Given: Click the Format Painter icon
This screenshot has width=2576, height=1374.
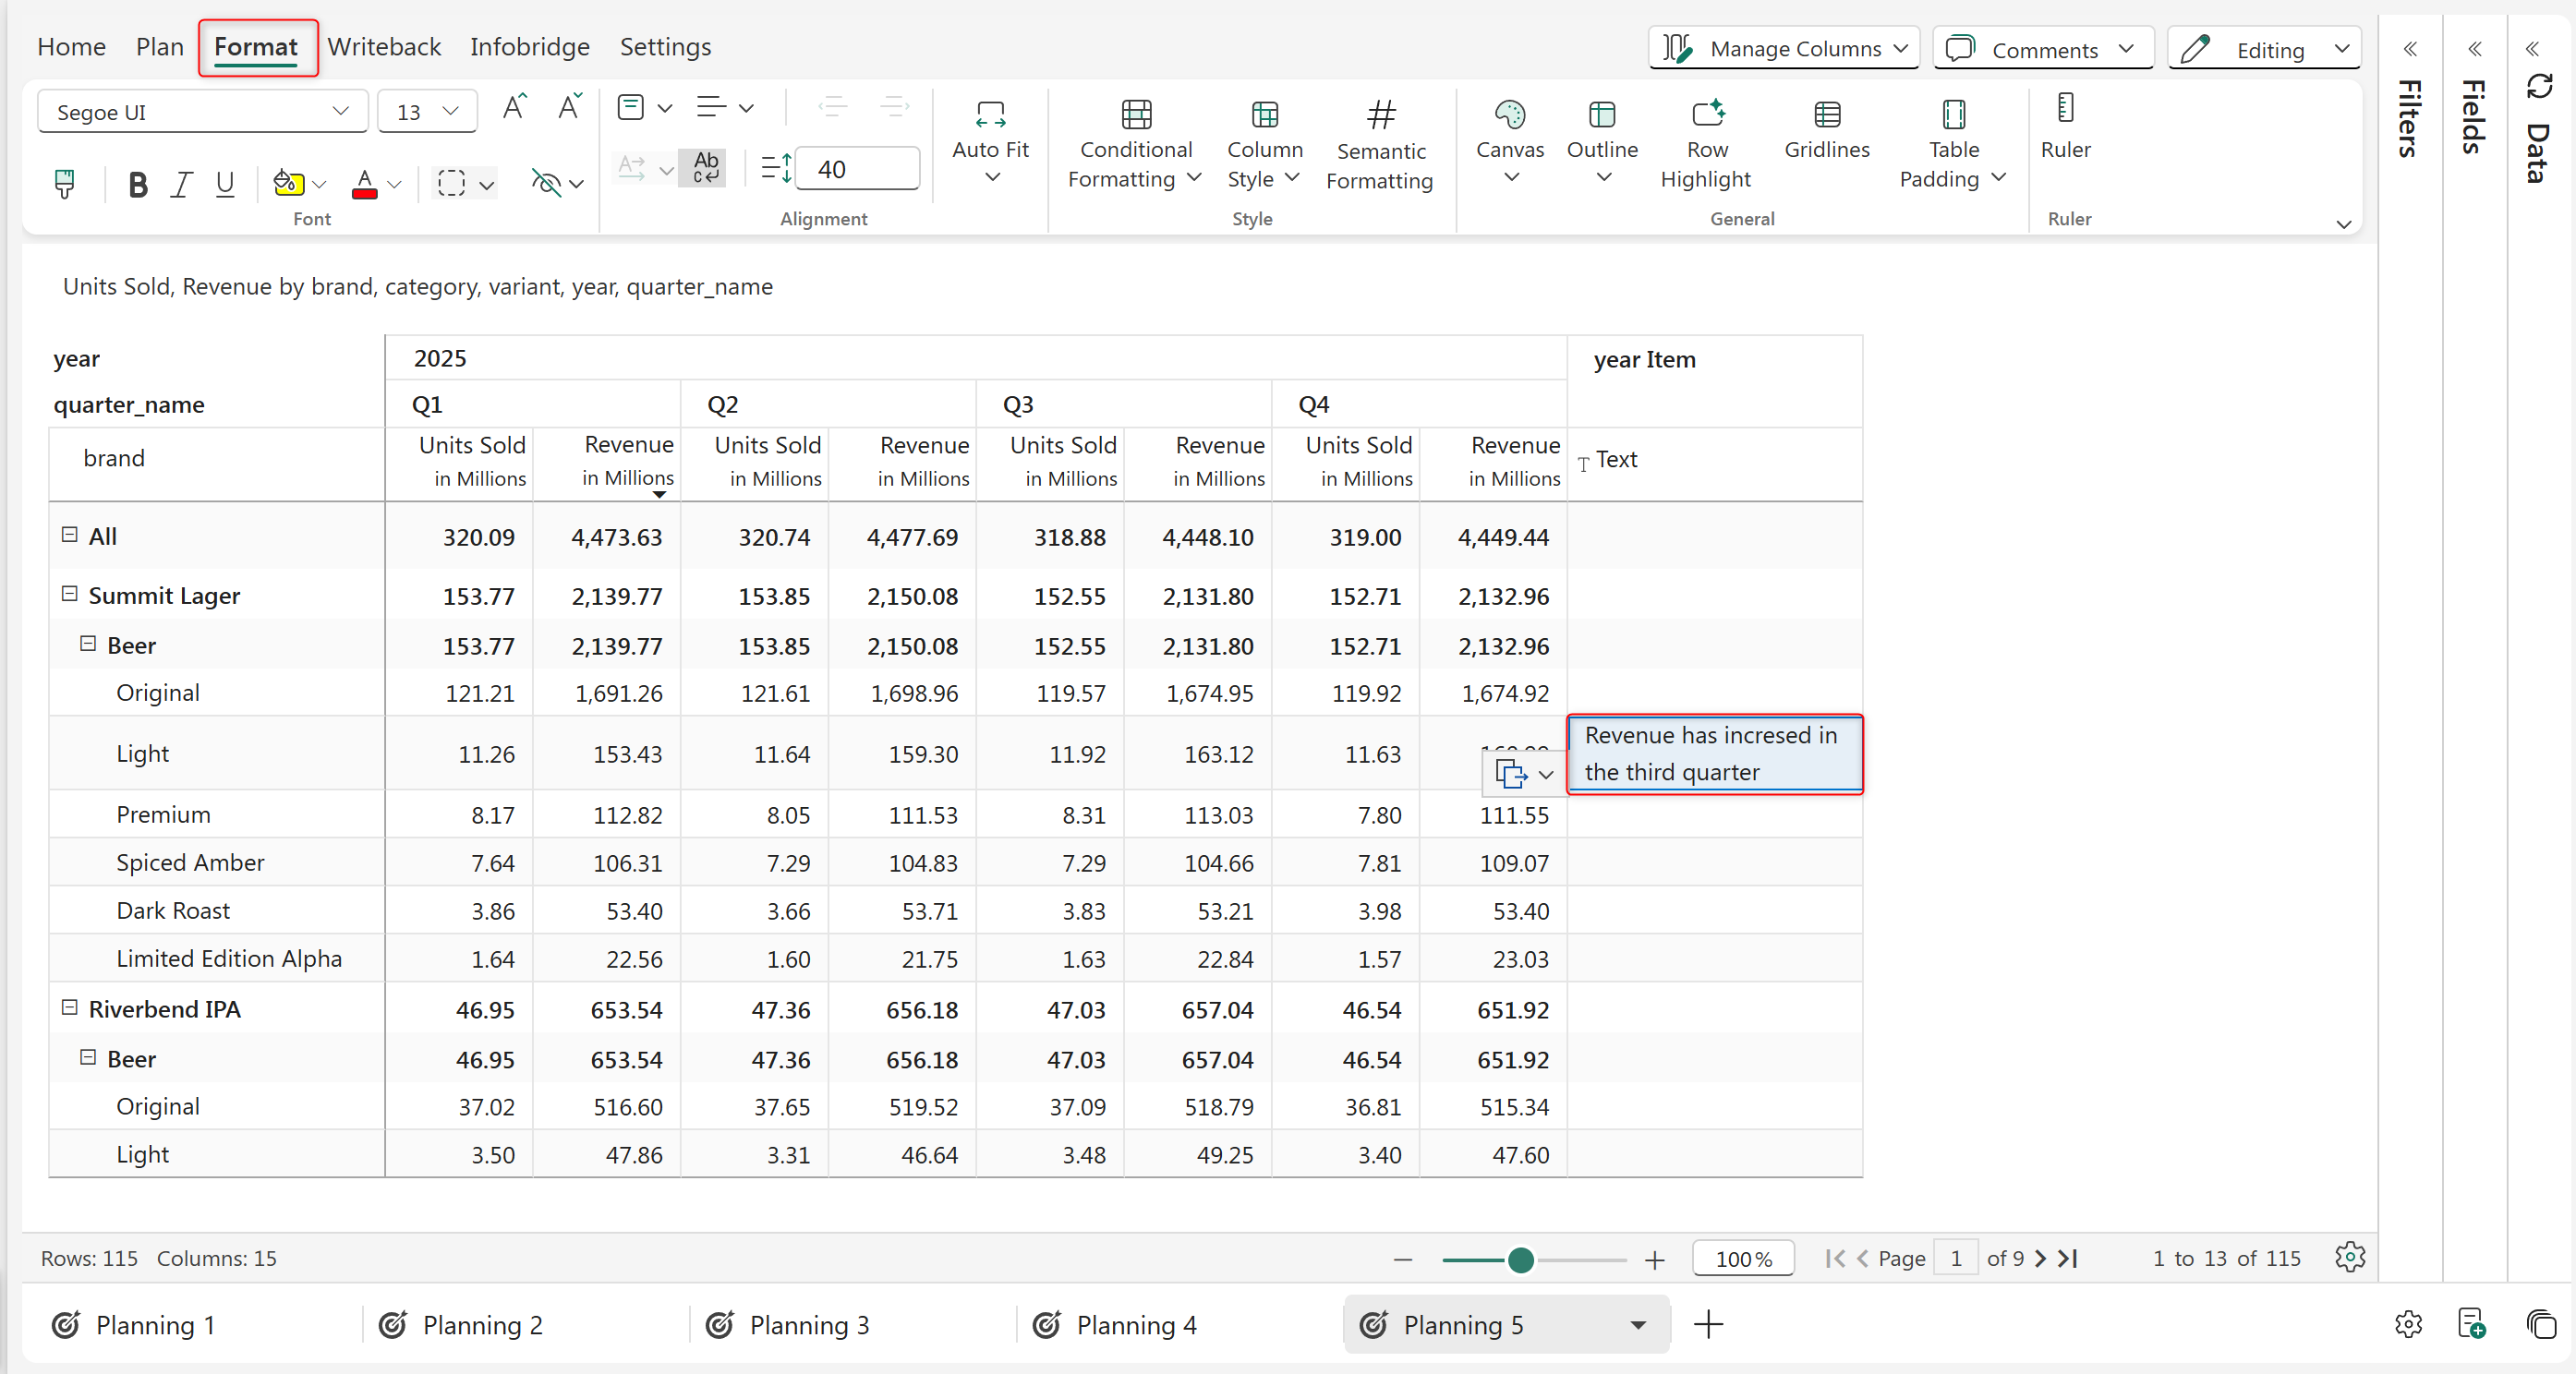Looking at the screenshot, I should (x=65, y=184).
